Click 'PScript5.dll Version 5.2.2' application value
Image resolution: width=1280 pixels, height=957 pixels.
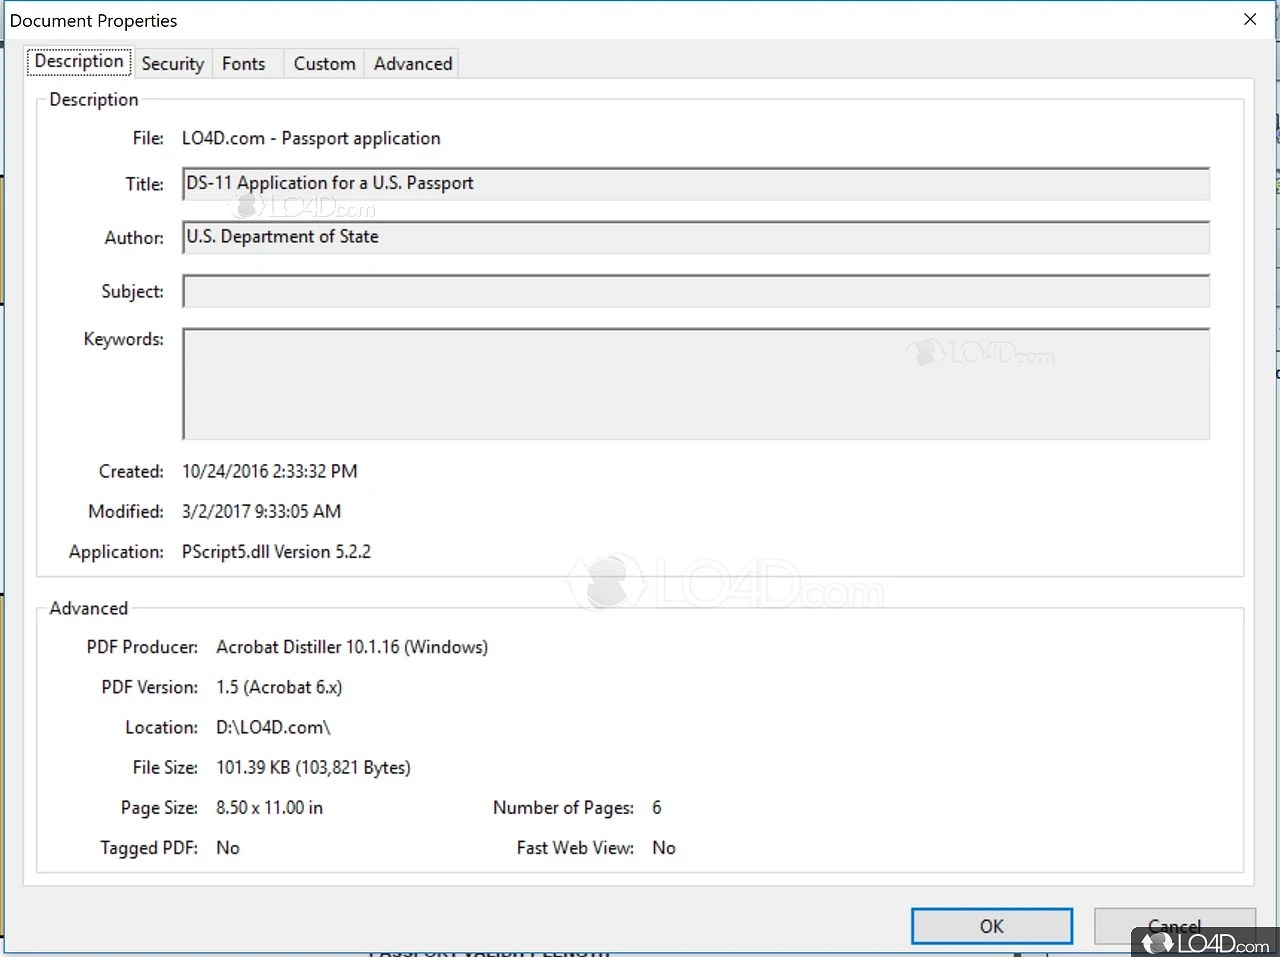(x=276, y=551)
